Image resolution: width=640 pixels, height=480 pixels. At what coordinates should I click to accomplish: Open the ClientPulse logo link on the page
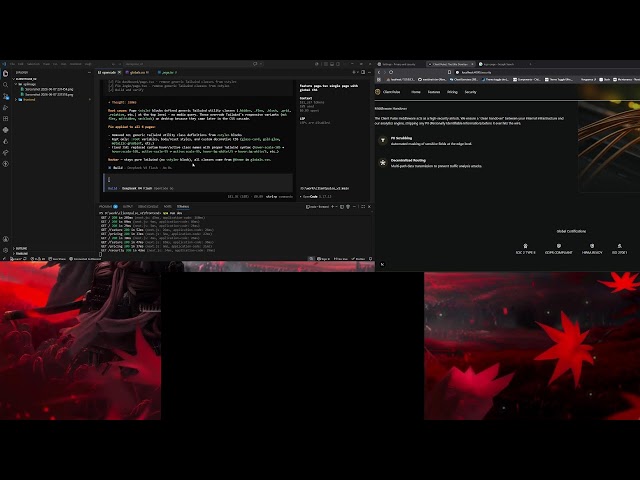coord(388,92)
